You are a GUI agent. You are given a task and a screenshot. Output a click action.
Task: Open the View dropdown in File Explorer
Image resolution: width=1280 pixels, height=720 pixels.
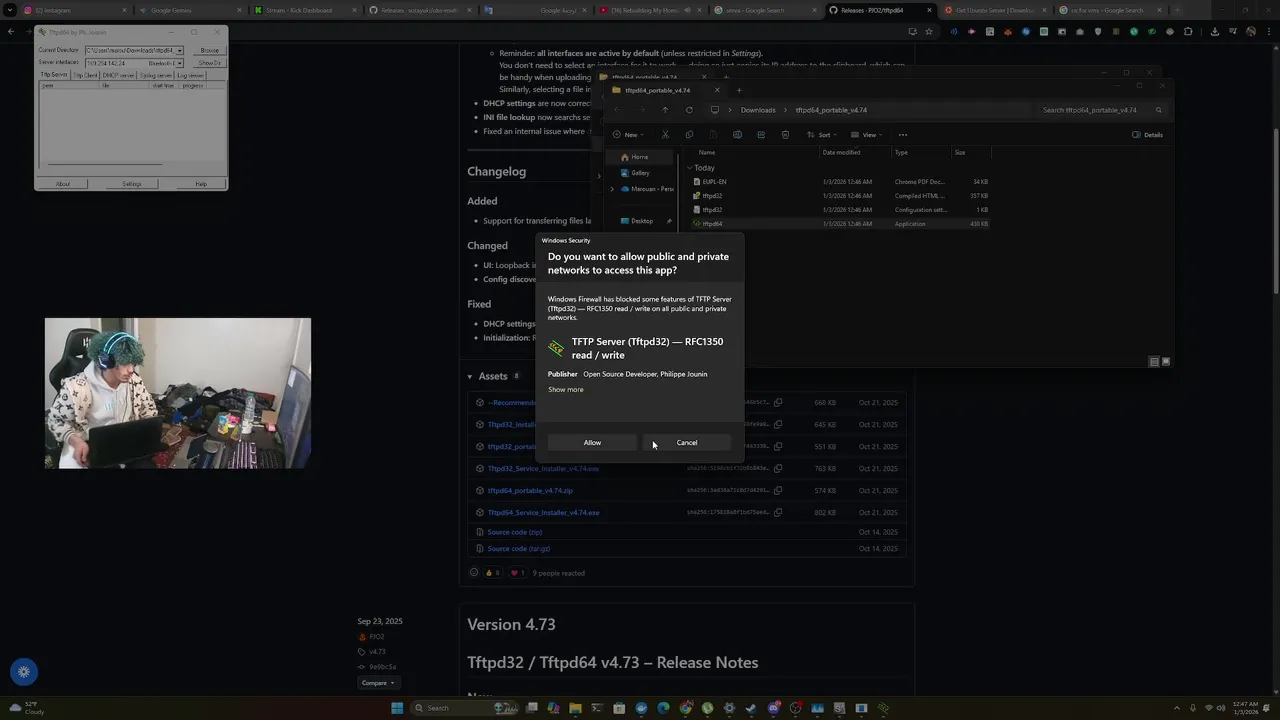[867, 135]
